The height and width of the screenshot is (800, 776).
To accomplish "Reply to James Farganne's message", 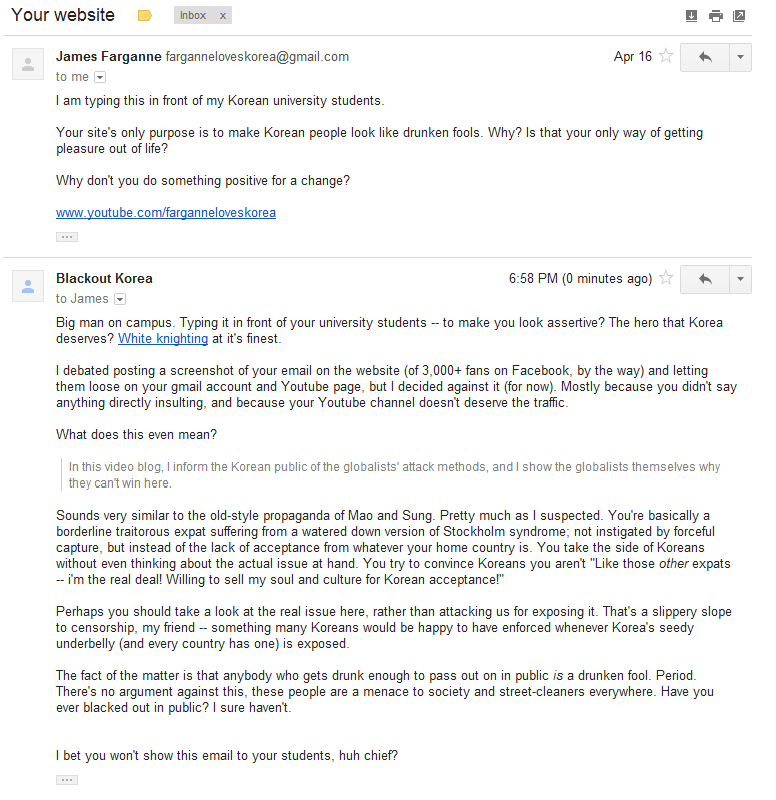I will [707, 57].
